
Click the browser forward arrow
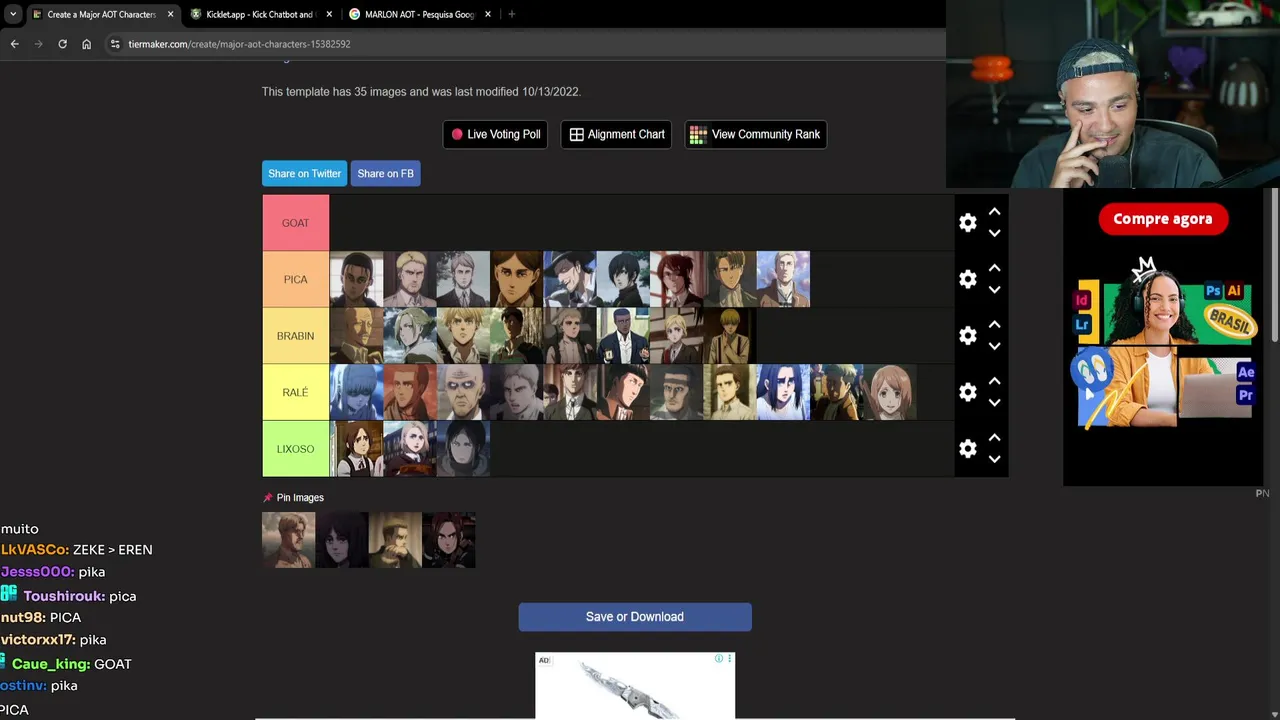38,44
